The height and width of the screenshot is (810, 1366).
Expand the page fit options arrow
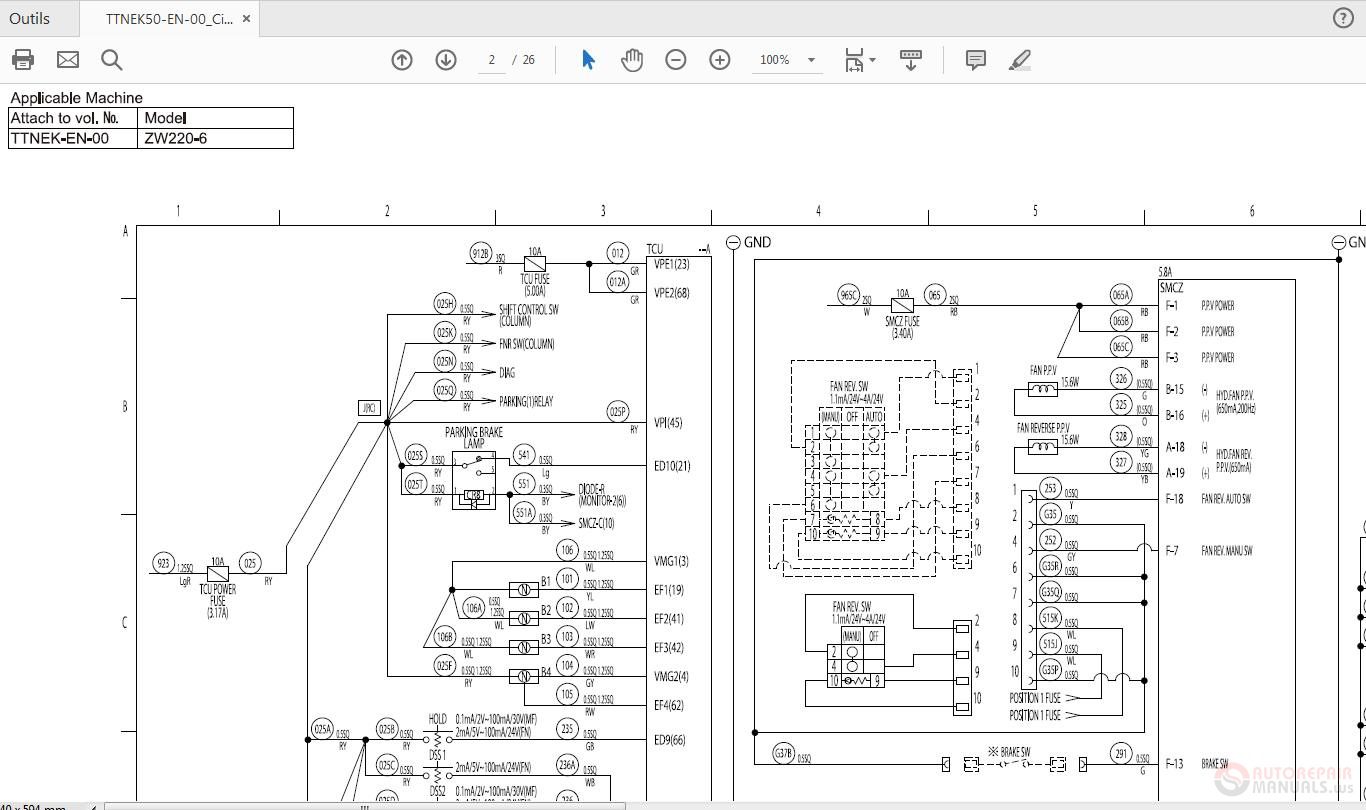(872, 59)
